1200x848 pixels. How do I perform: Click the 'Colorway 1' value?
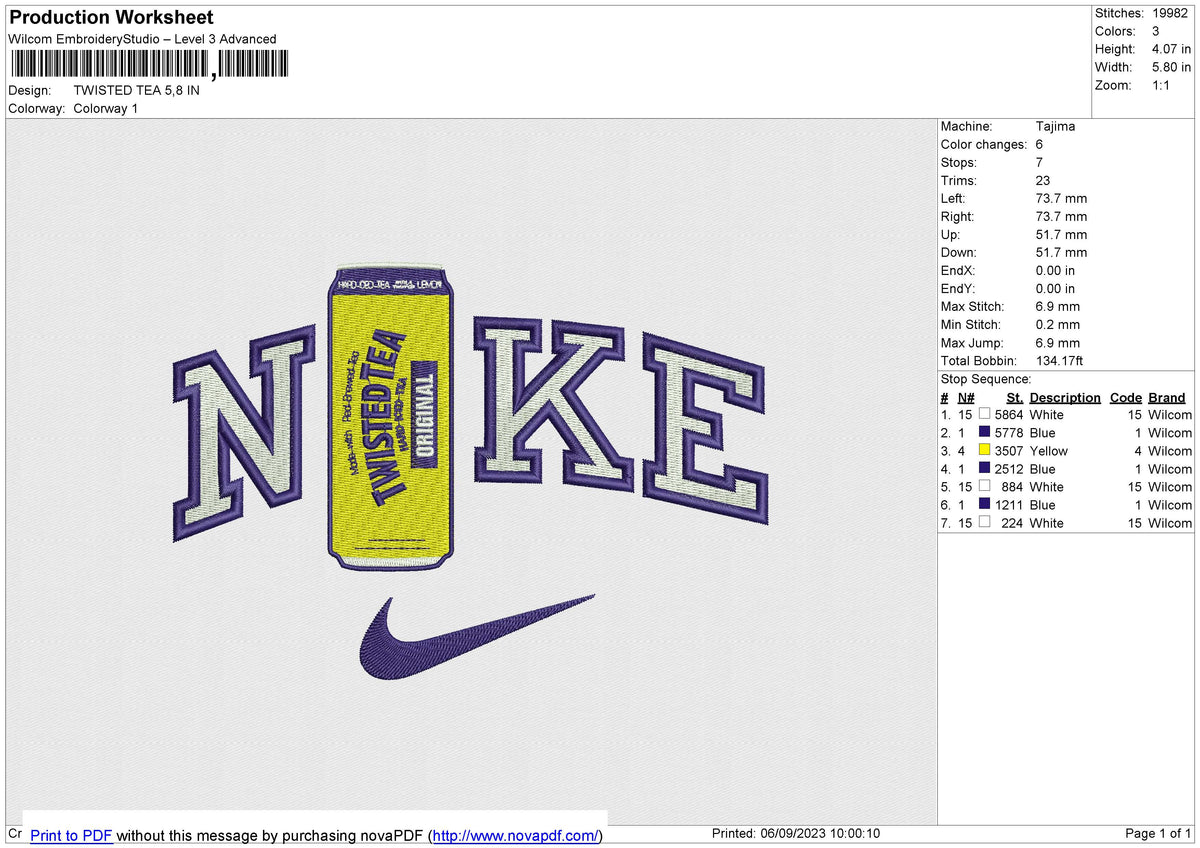(106, 108)
